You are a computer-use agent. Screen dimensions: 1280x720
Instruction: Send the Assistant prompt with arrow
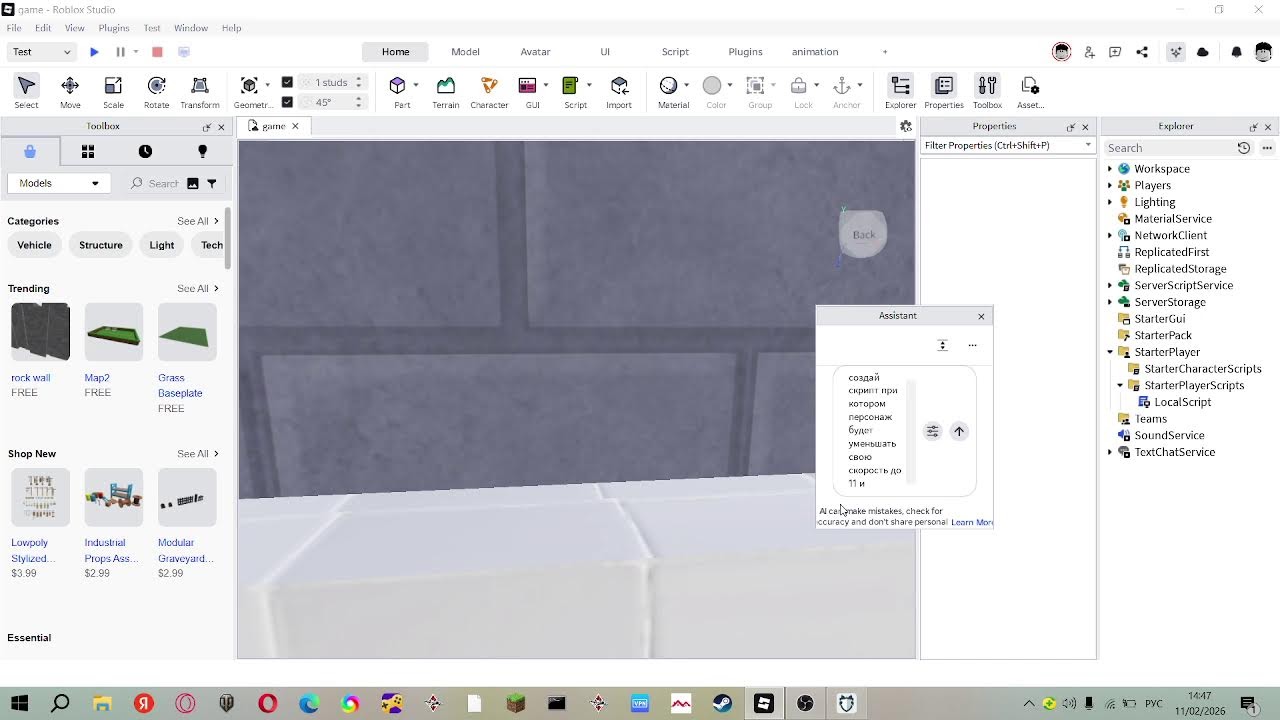pyautogui.click(x=958, y=431)
